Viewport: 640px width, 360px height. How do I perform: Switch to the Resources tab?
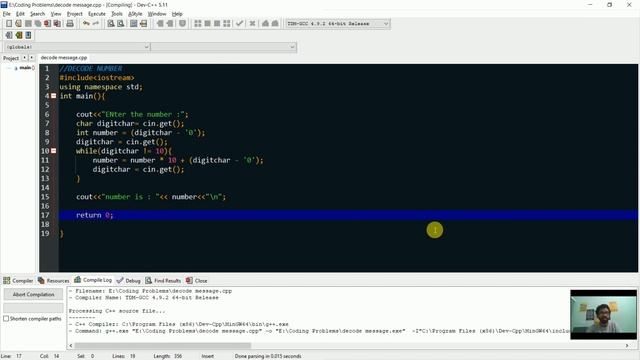(53, 280)
